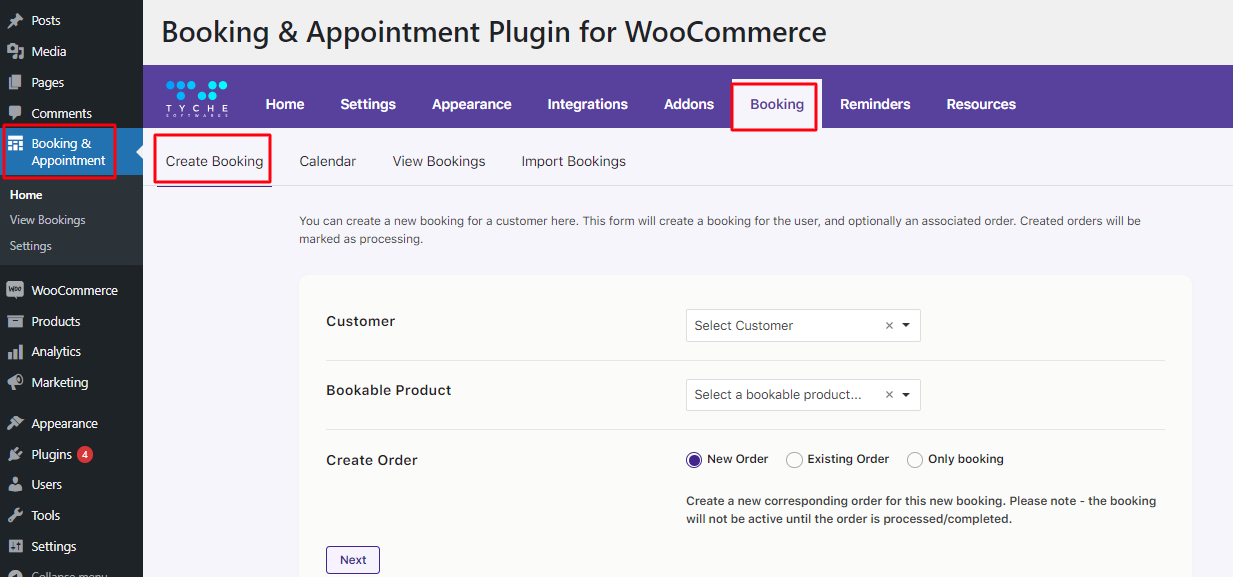The image size is (1233, 577).
Task: Open the Integrations tab
Action: click(588, 104)
